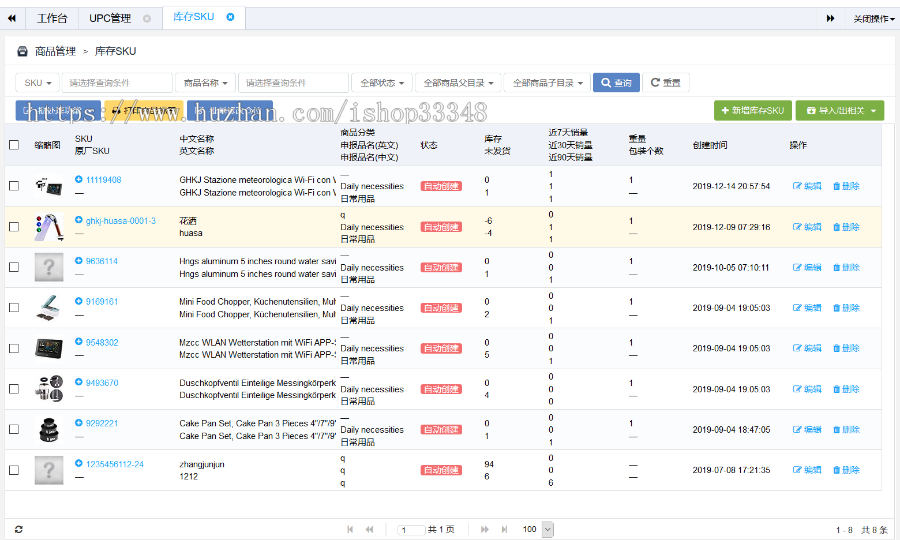This screenshot has height=540, width=900.
Task: Check the box for SKU 9493670 row
Action: [14, 389]
